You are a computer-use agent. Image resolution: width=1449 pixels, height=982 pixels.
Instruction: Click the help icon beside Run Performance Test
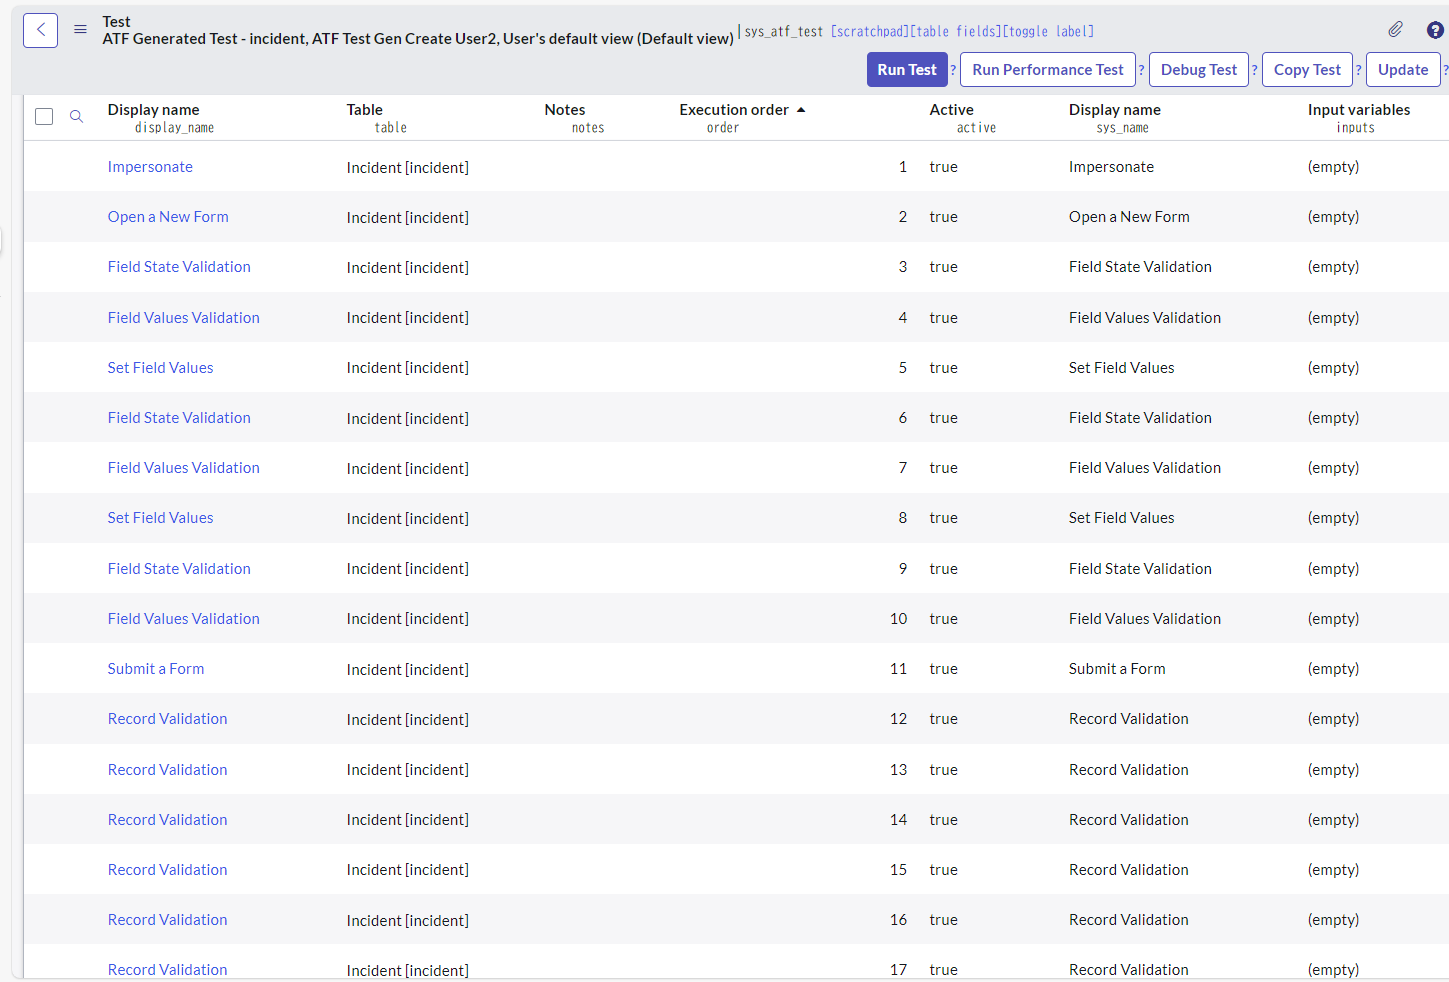tap(1141, 70)
